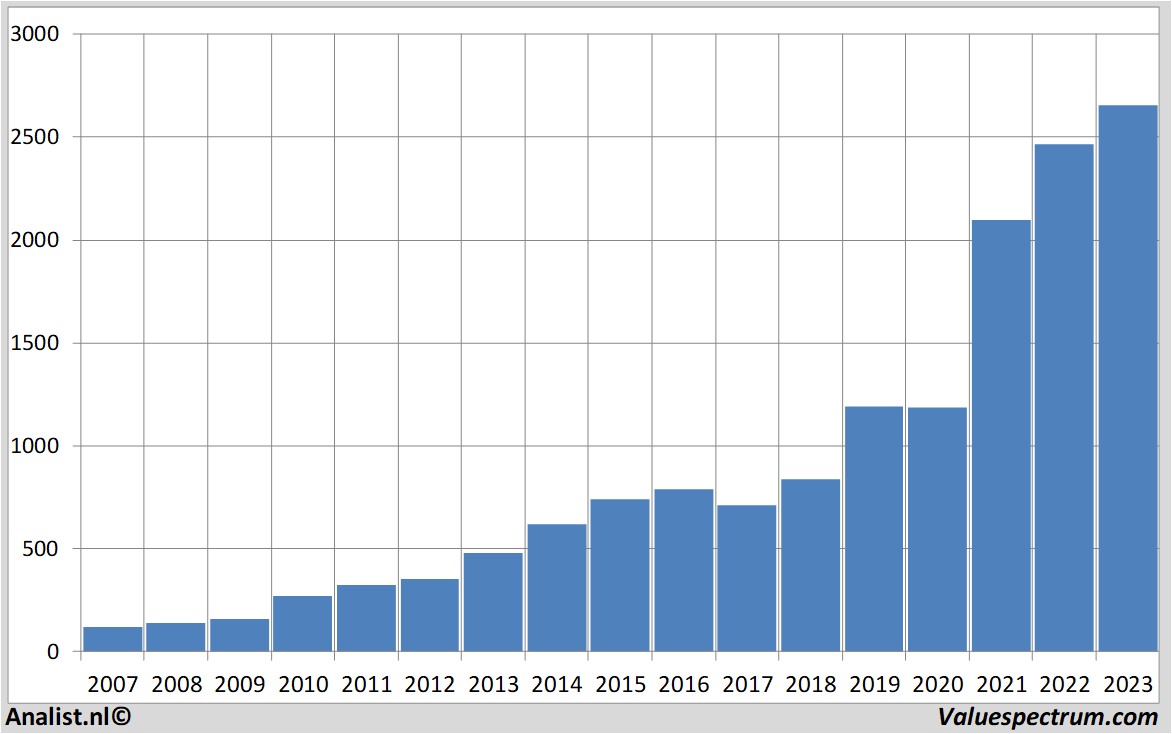
Task: Click the 2023 bar in the chart
Action: [1127, 378]
